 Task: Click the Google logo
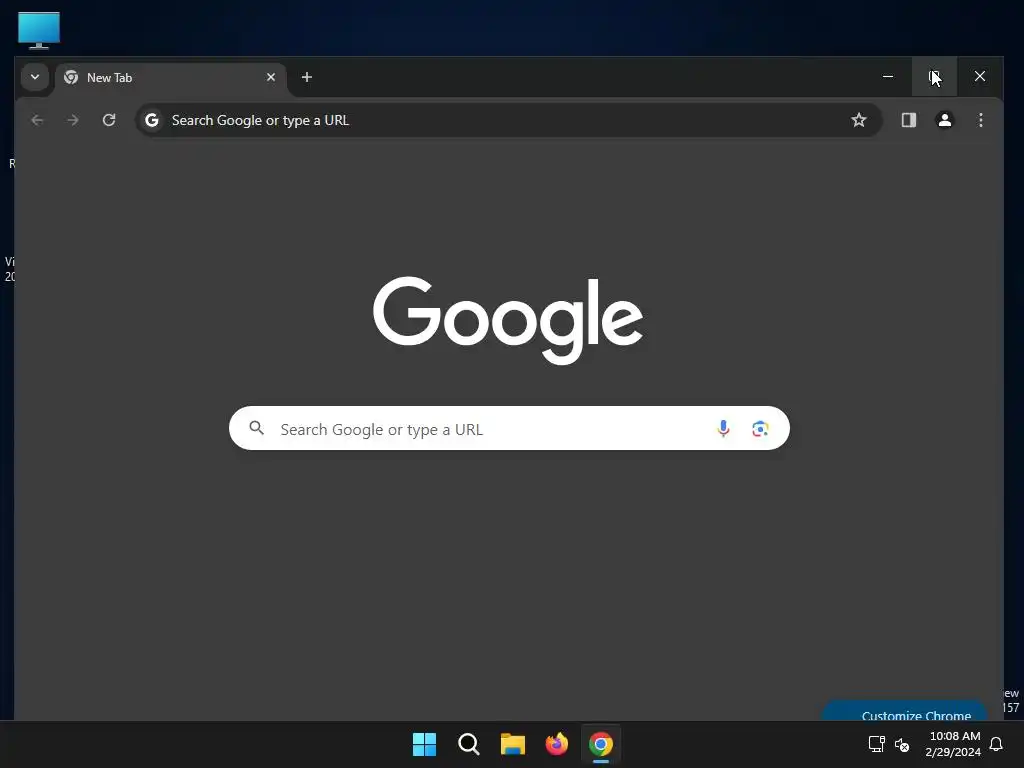pos(508,320)
